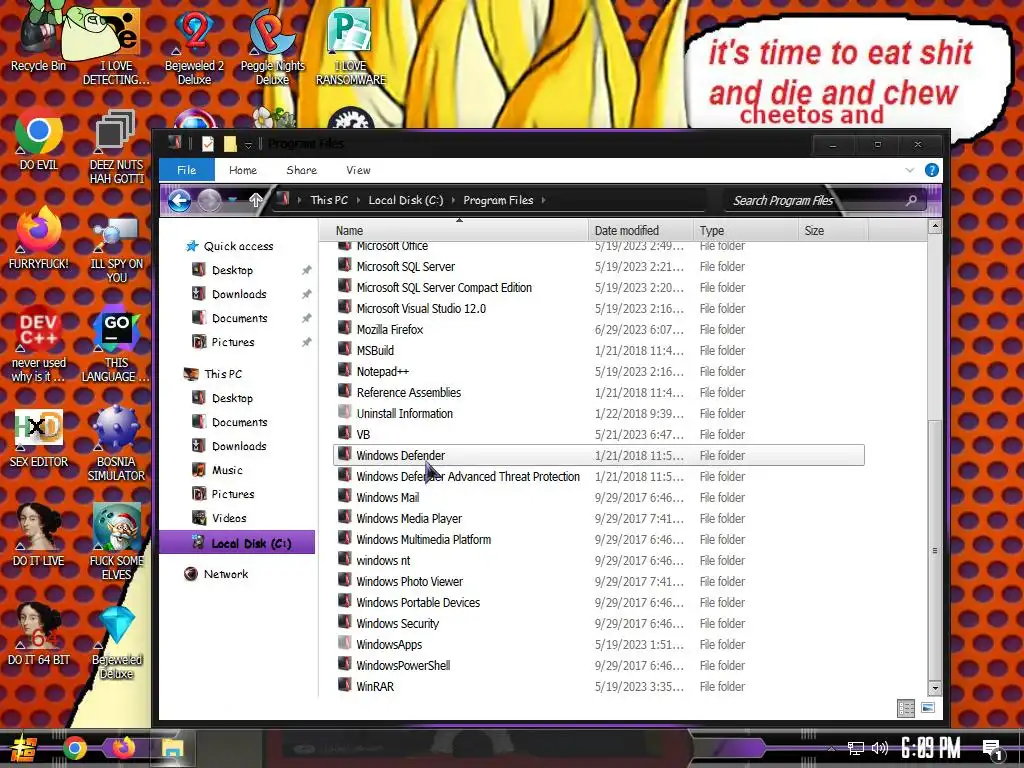Image resolution: width=1024 pixels, height=768 pixels.
Task: Switch to details view button
Action: tap(906, 708)
